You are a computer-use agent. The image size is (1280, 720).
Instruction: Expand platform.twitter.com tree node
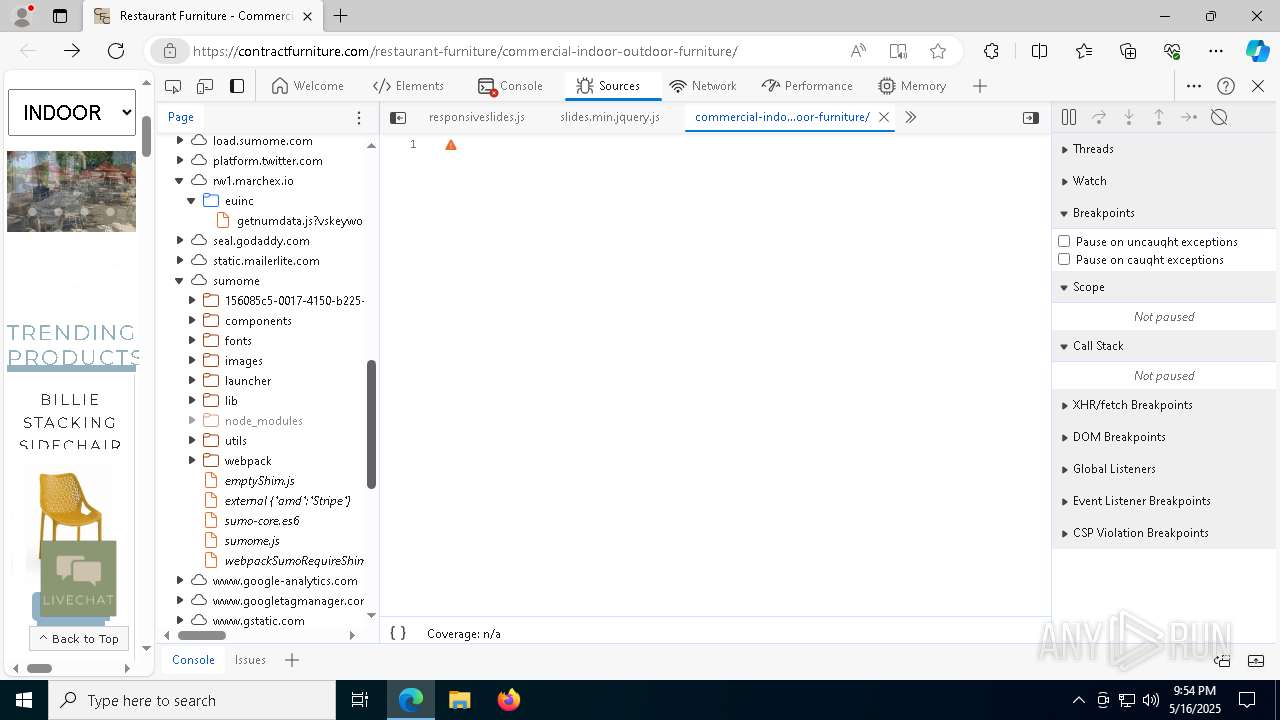[180, 161]
